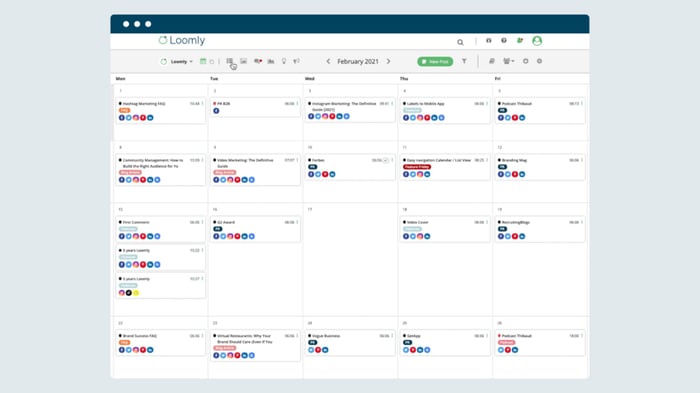Open the interactions comments icon
This screenshot has height=393, width=700.
[258, 61]
